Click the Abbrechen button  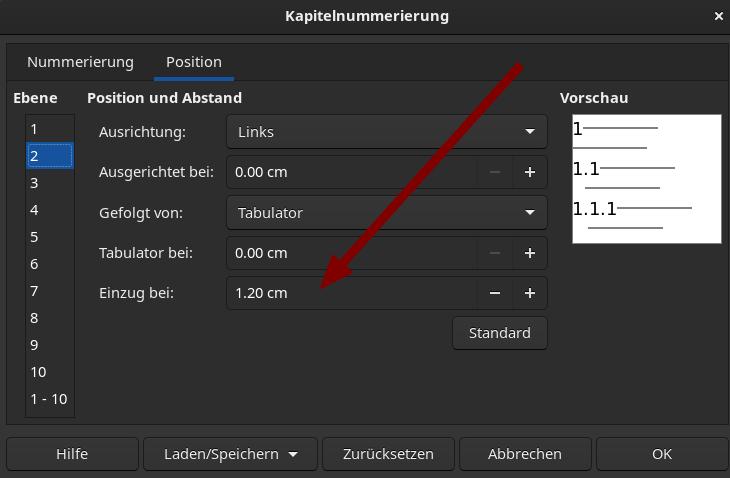[x=525, y=454]
